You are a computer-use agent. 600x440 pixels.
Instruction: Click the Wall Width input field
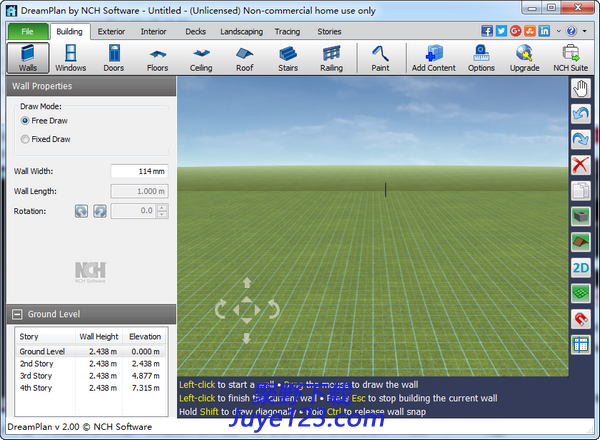pos(139,171)
